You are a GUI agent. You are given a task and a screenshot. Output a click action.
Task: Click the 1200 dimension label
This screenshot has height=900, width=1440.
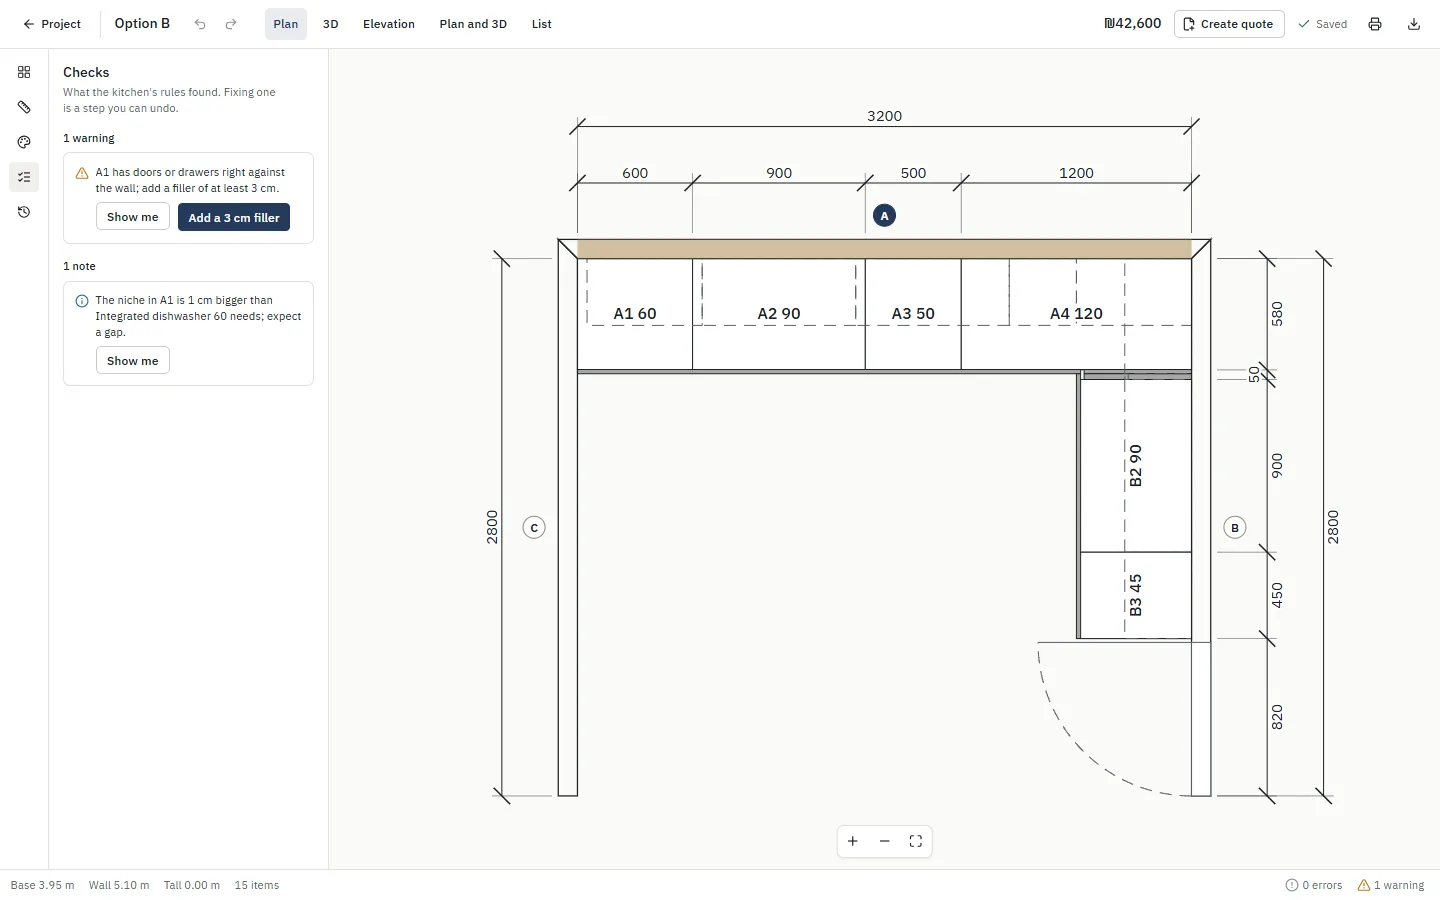pyautogui.click(x=1076, y=173)
